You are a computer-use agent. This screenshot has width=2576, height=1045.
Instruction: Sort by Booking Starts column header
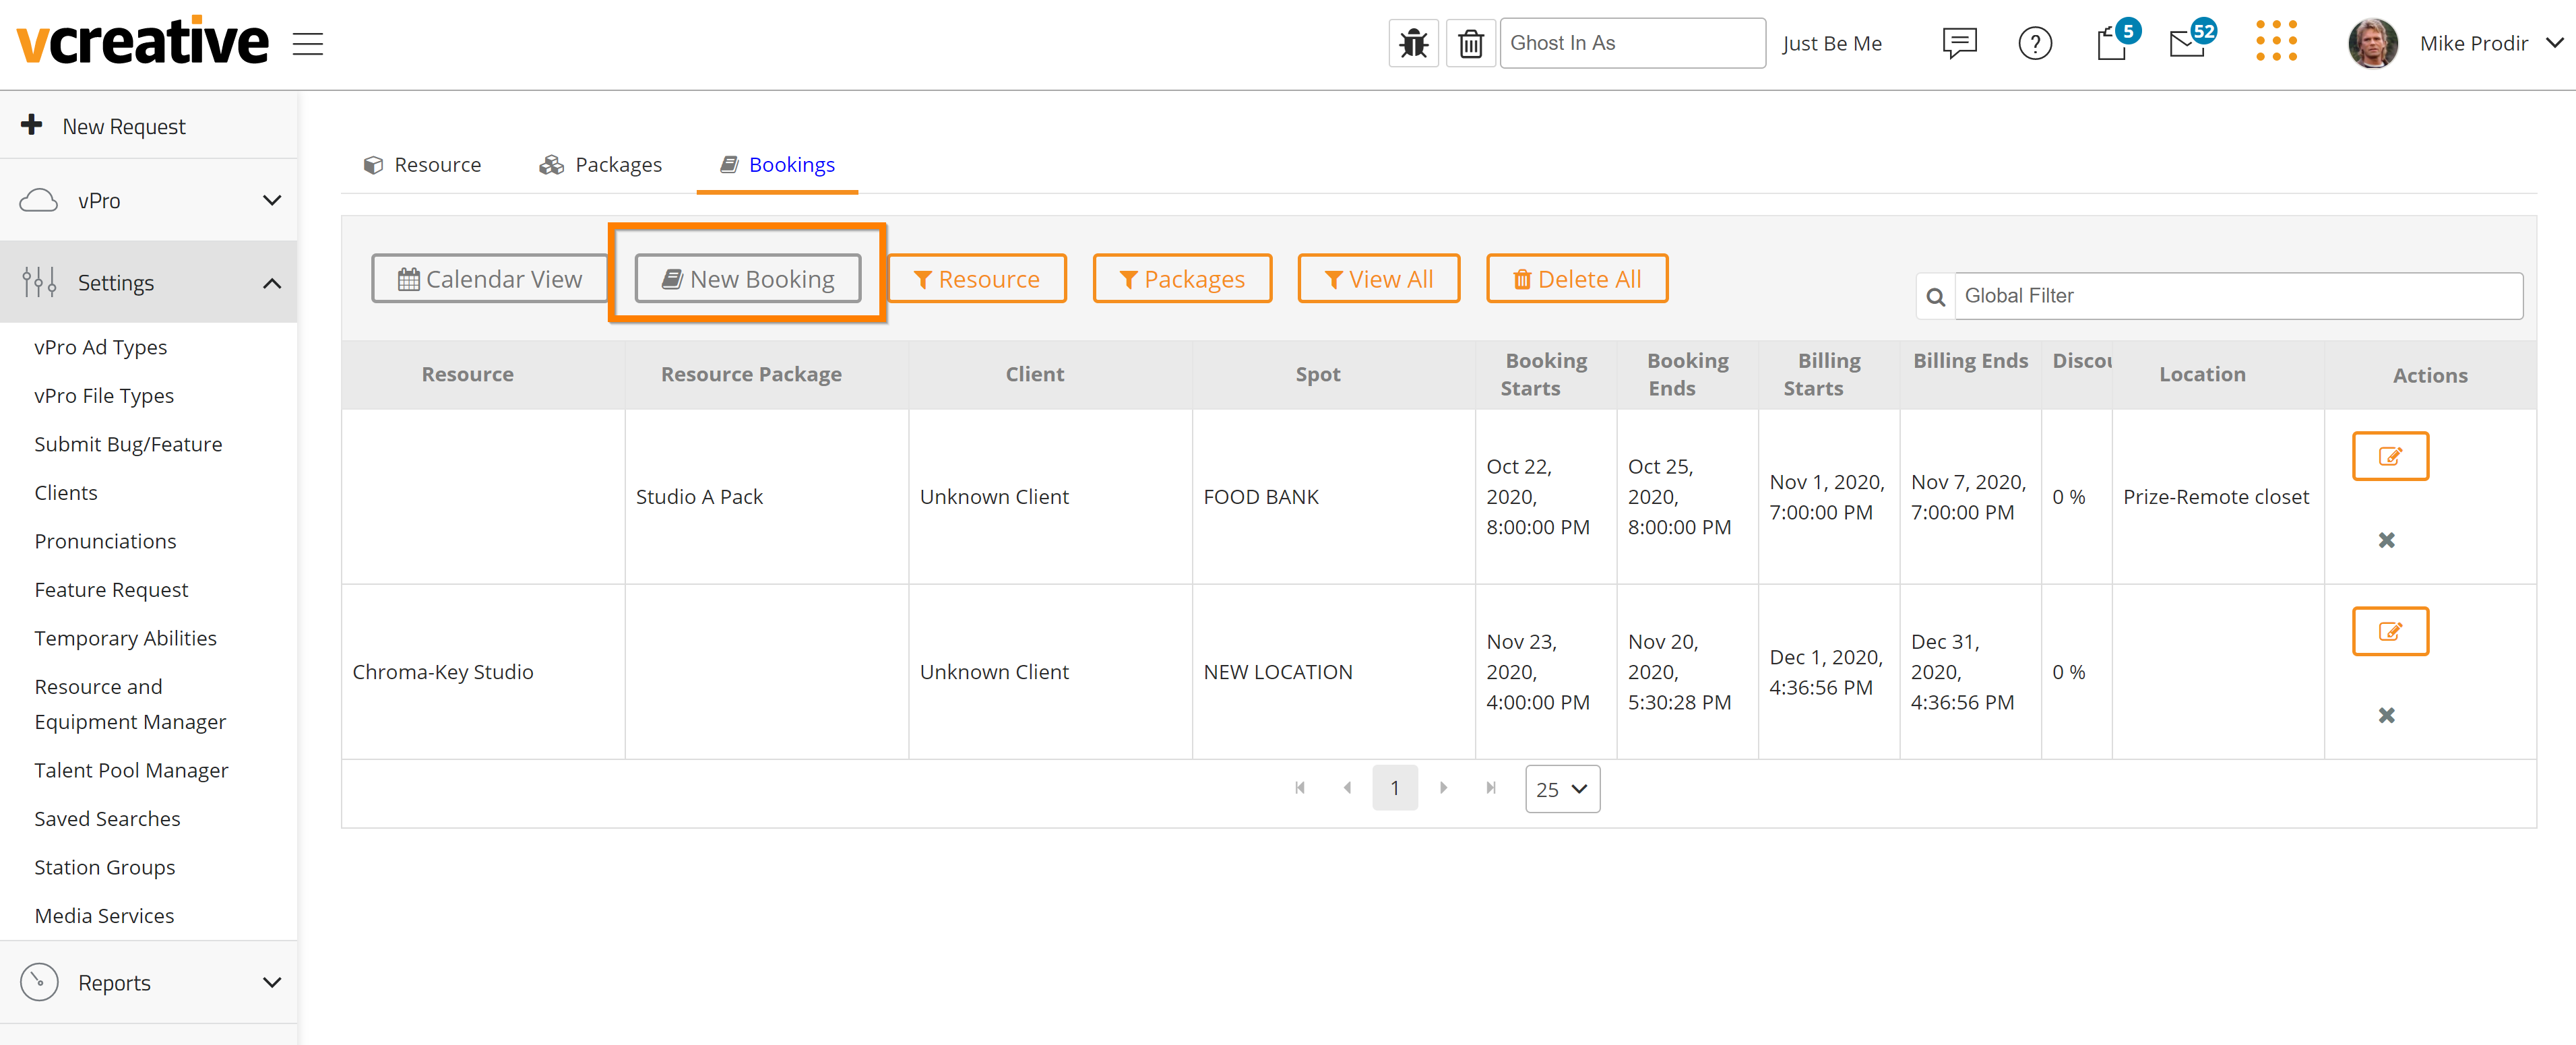[x=1546, y=374]
